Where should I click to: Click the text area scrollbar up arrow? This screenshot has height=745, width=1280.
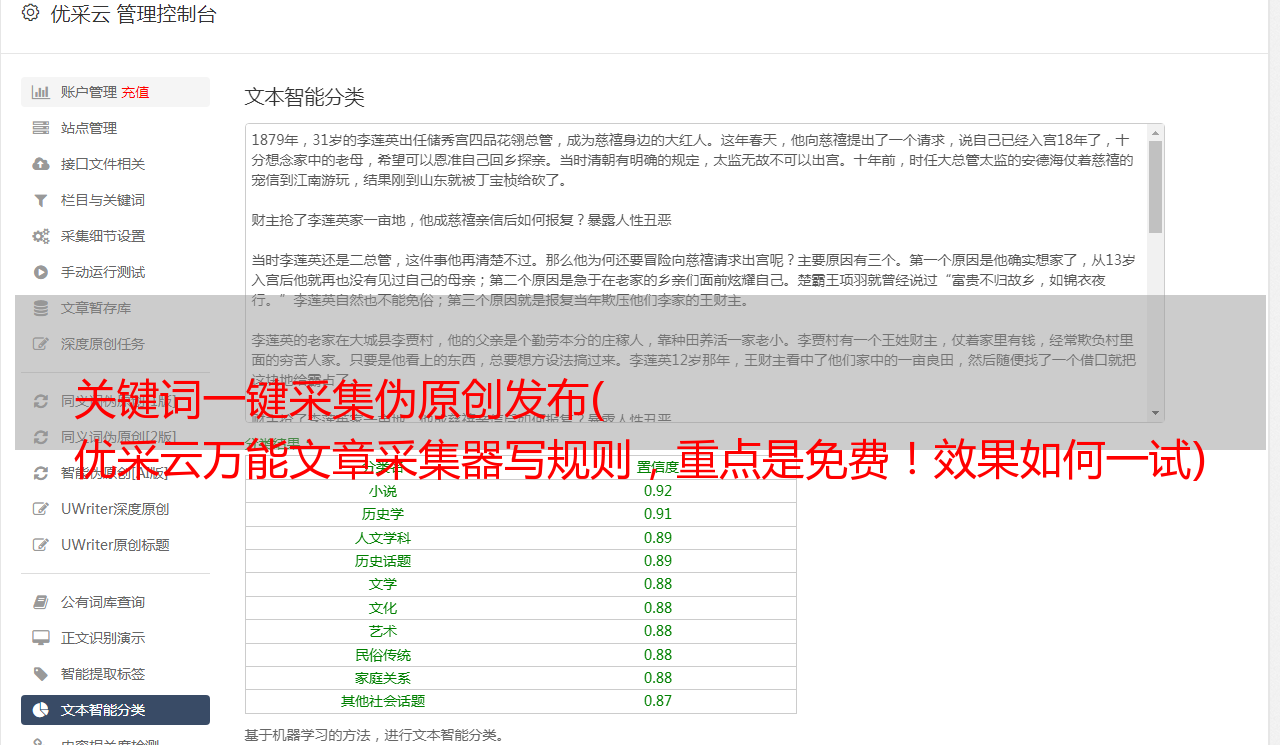point(1156,132)
